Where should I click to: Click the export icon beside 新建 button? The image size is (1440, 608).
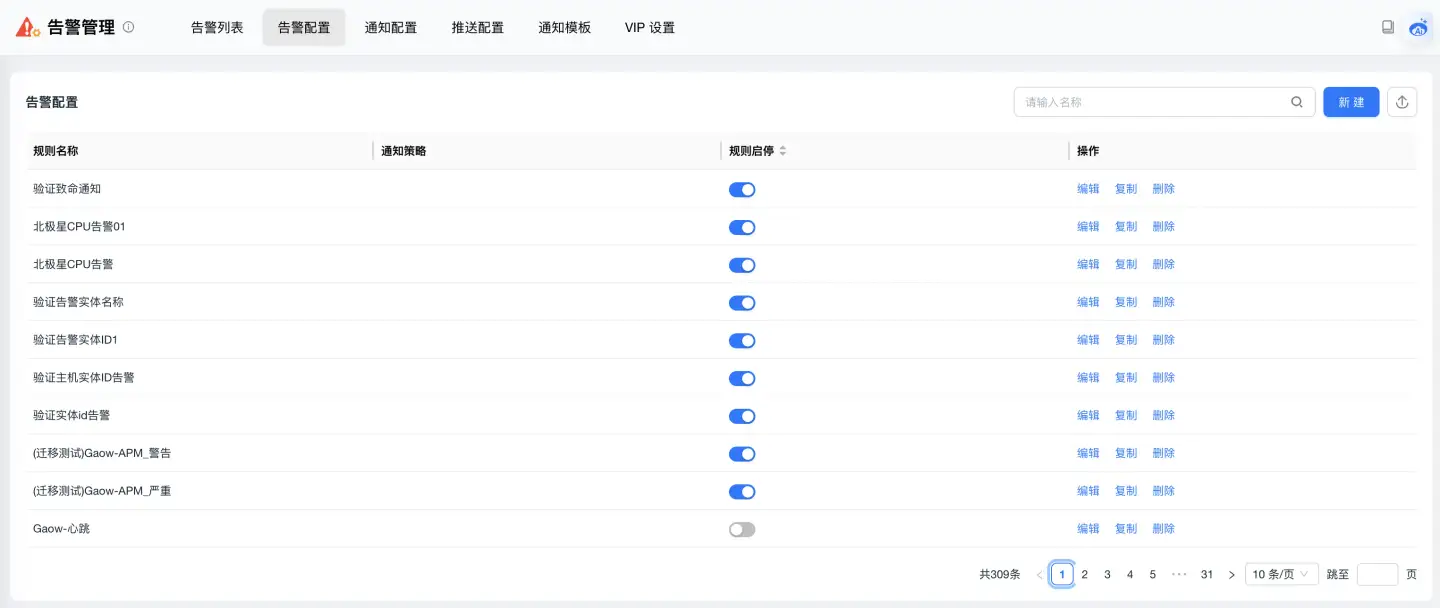tap(1402, 101)
